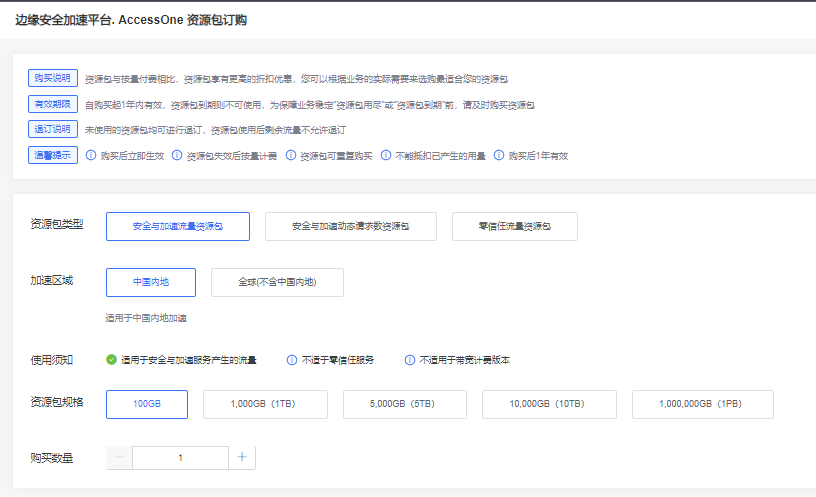
Task: Click info icon beside 资源包失效后按量计费
Action: pyautogui.click(x=177, y=156)
